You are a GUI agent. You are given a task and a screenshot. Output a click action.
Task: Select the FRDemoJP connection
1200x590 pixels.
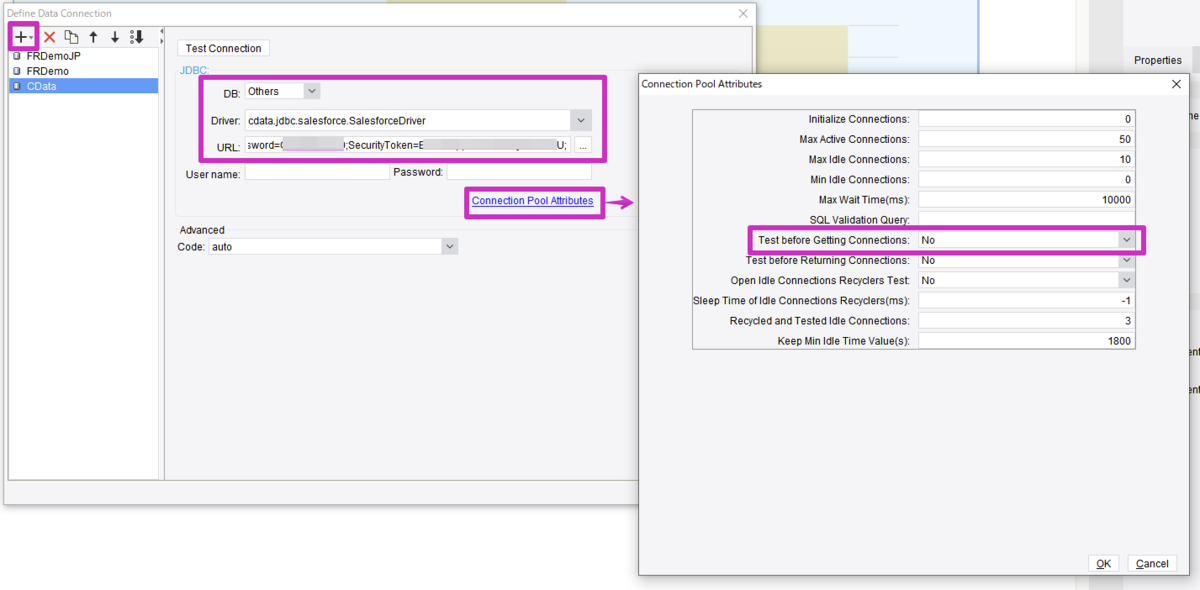tap(83, 56)
